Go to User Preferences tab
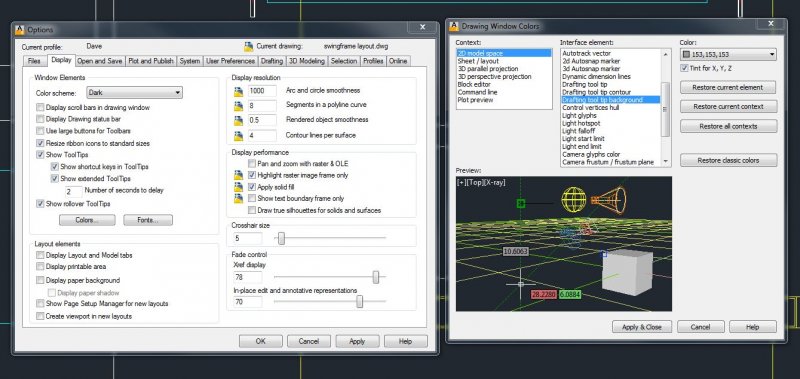This screenshot has width=800, height=379. [x=231, y=61]
